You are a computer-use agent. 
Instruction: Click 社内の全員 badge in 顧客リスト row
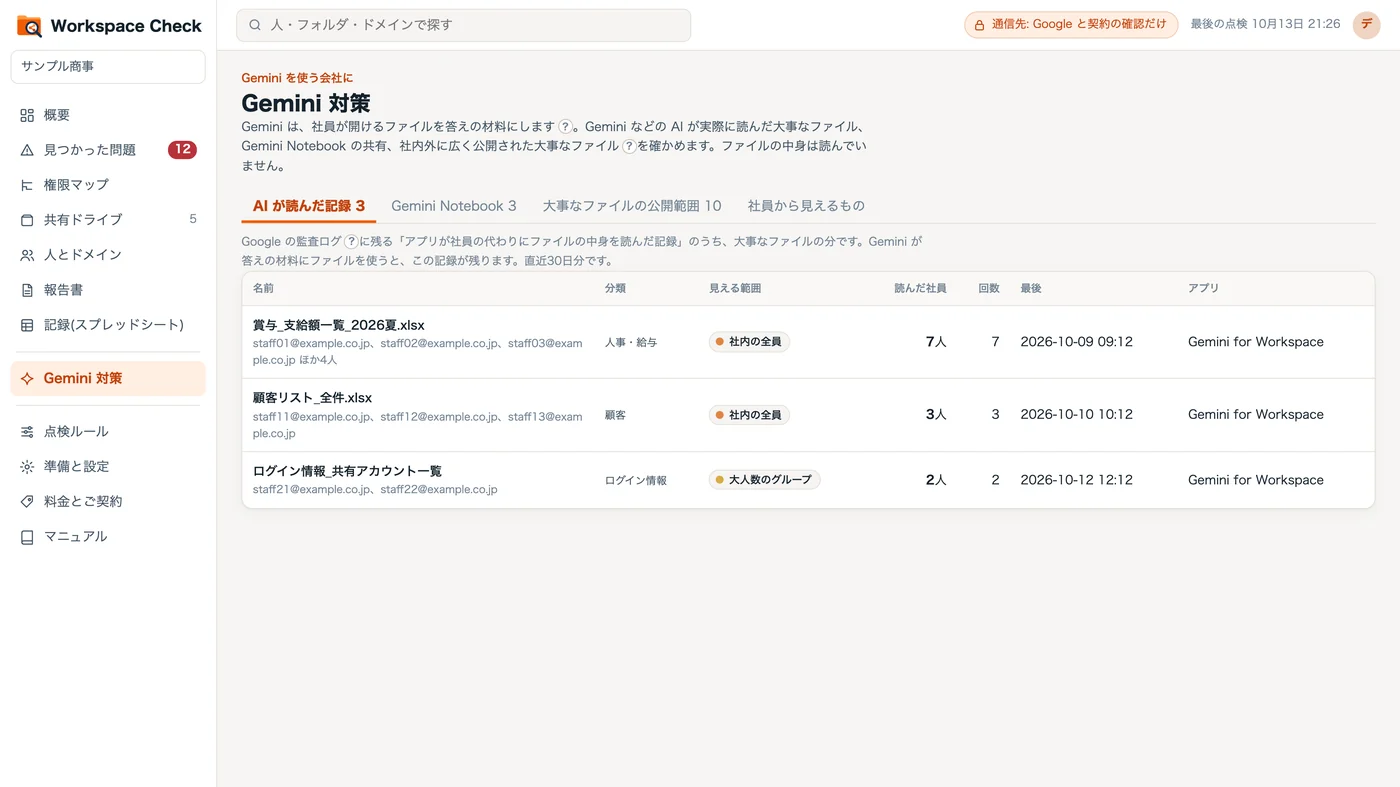pyautogui.click(x=750, y=415)
